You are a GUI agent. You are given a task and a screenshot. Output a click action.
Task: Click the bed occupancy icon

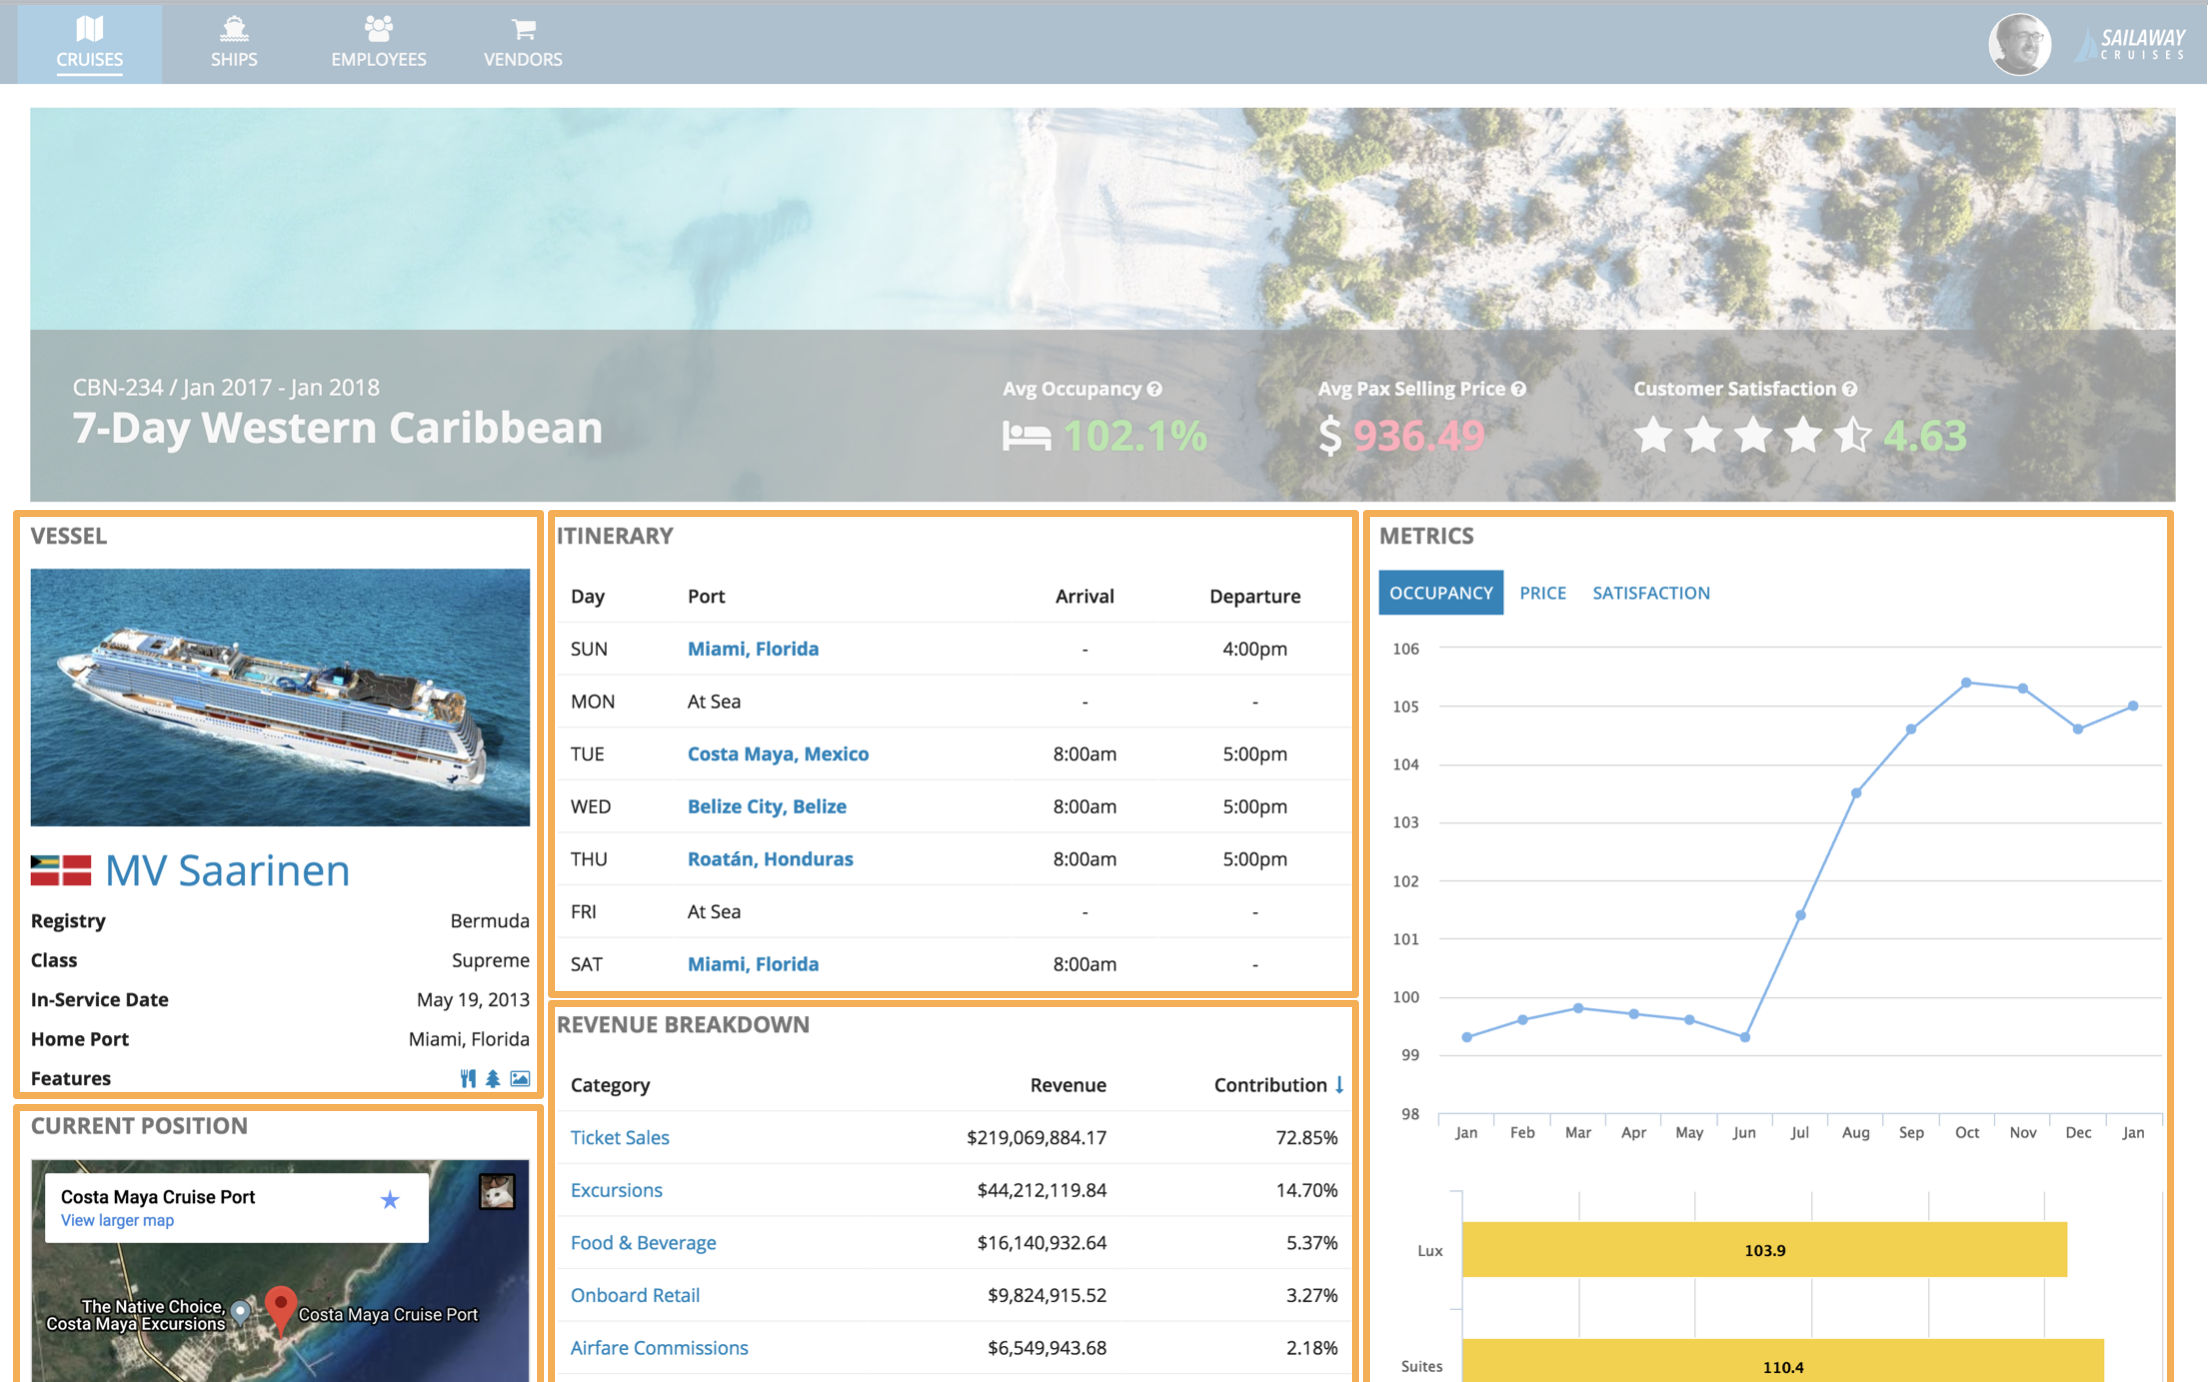coord(1026,436)
